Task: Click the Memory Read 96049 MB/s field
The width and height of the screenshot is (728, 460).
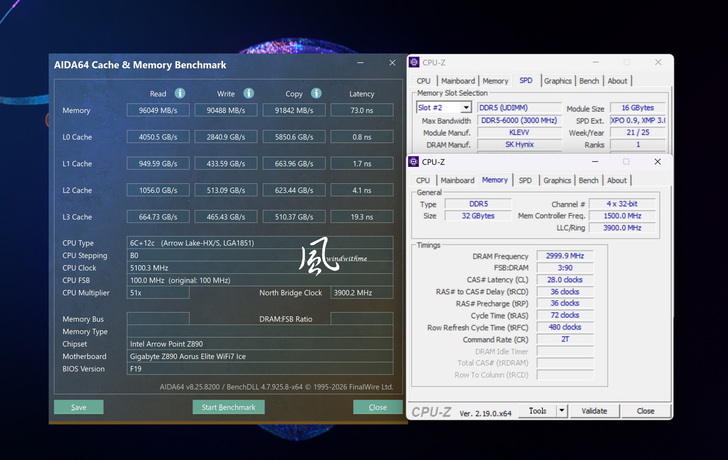Action: tap(157, 111)
